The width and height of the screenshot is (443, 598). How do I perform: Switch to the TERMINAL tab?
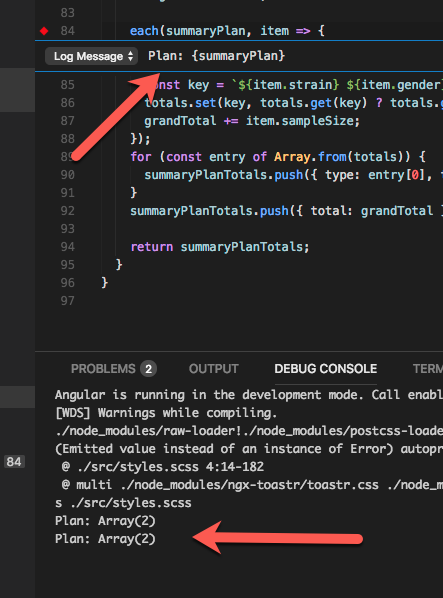coord(428,369)
